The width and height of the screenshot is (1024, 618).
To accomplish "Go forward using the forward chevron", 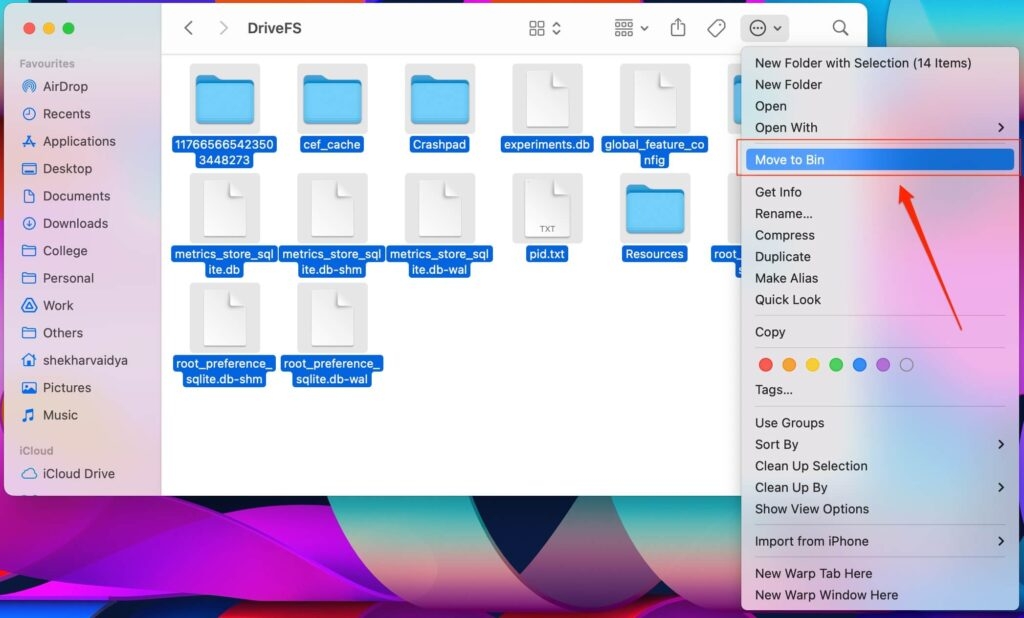I will (223, 28).
